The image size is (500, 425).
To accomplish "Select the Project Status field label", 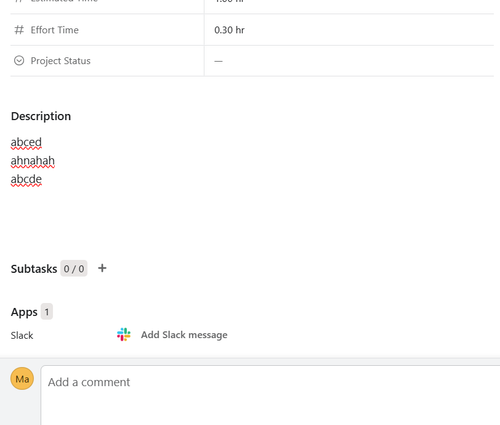I will tap(60, 61).
